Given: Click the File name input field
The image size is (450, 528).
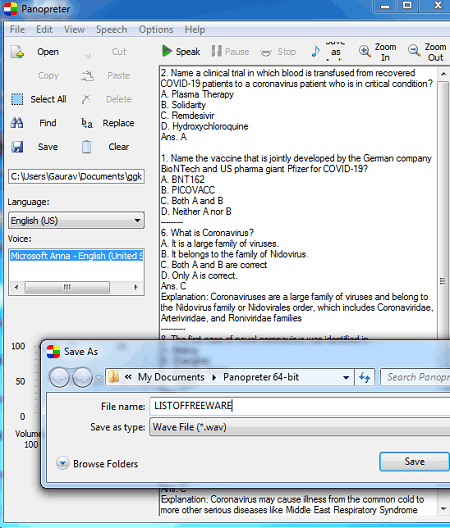Looking at the screenshot, I should pos(299,406).
